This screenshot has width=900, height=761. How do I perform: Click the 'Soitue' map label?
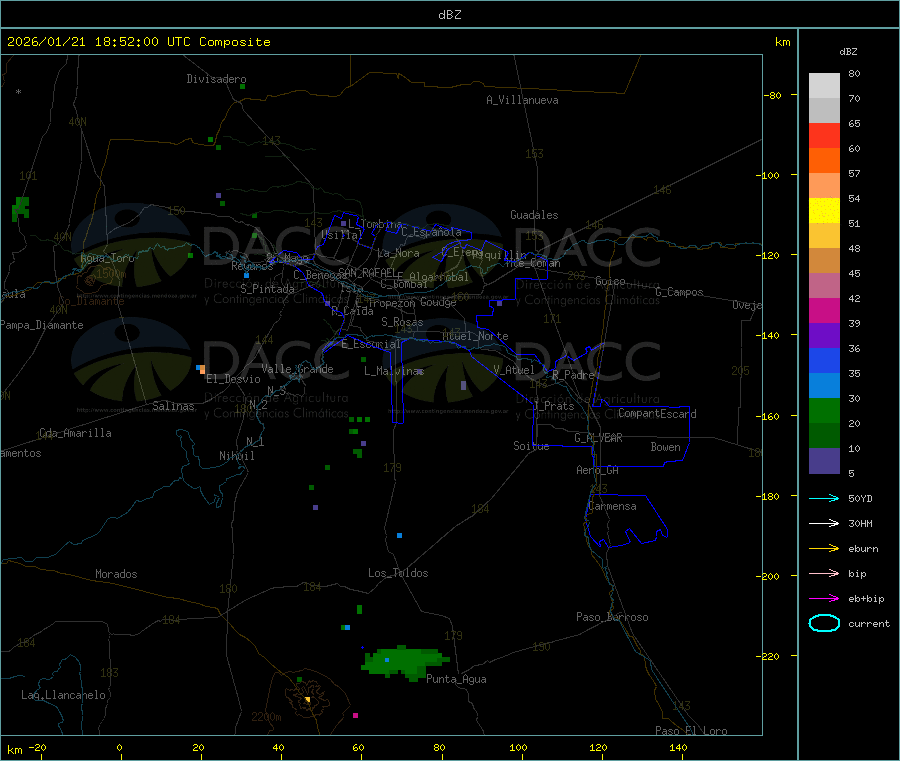click(531, 446)
